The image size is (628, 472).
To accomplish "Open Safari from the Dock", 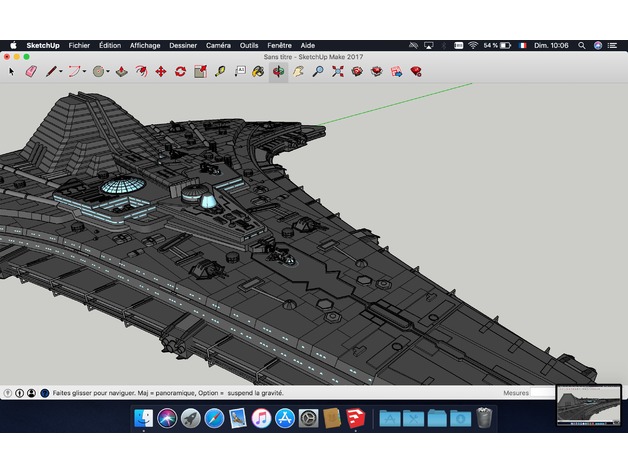I will (x=214, y=418).
